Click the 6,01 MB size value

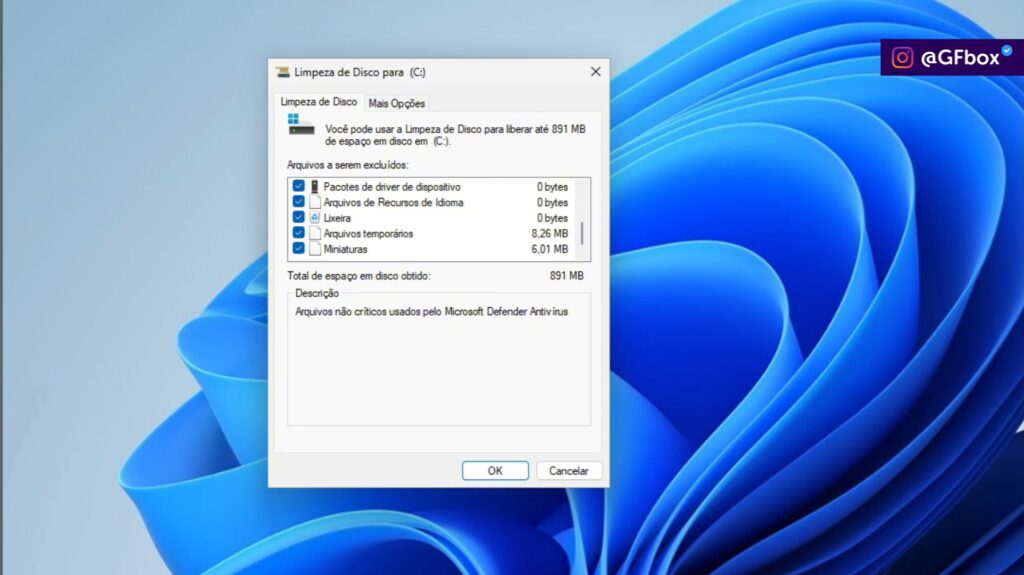pos(549,249)
